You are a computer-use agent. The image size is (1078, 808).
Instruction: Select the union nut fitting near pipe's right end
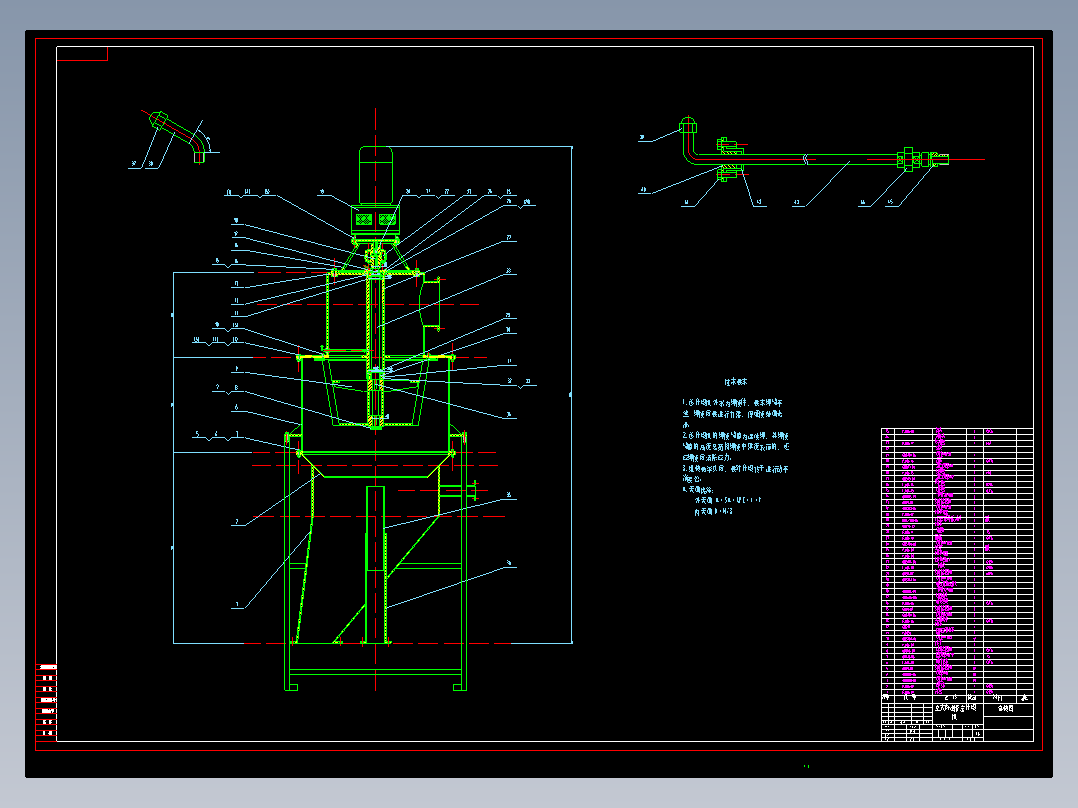point(908,160)
